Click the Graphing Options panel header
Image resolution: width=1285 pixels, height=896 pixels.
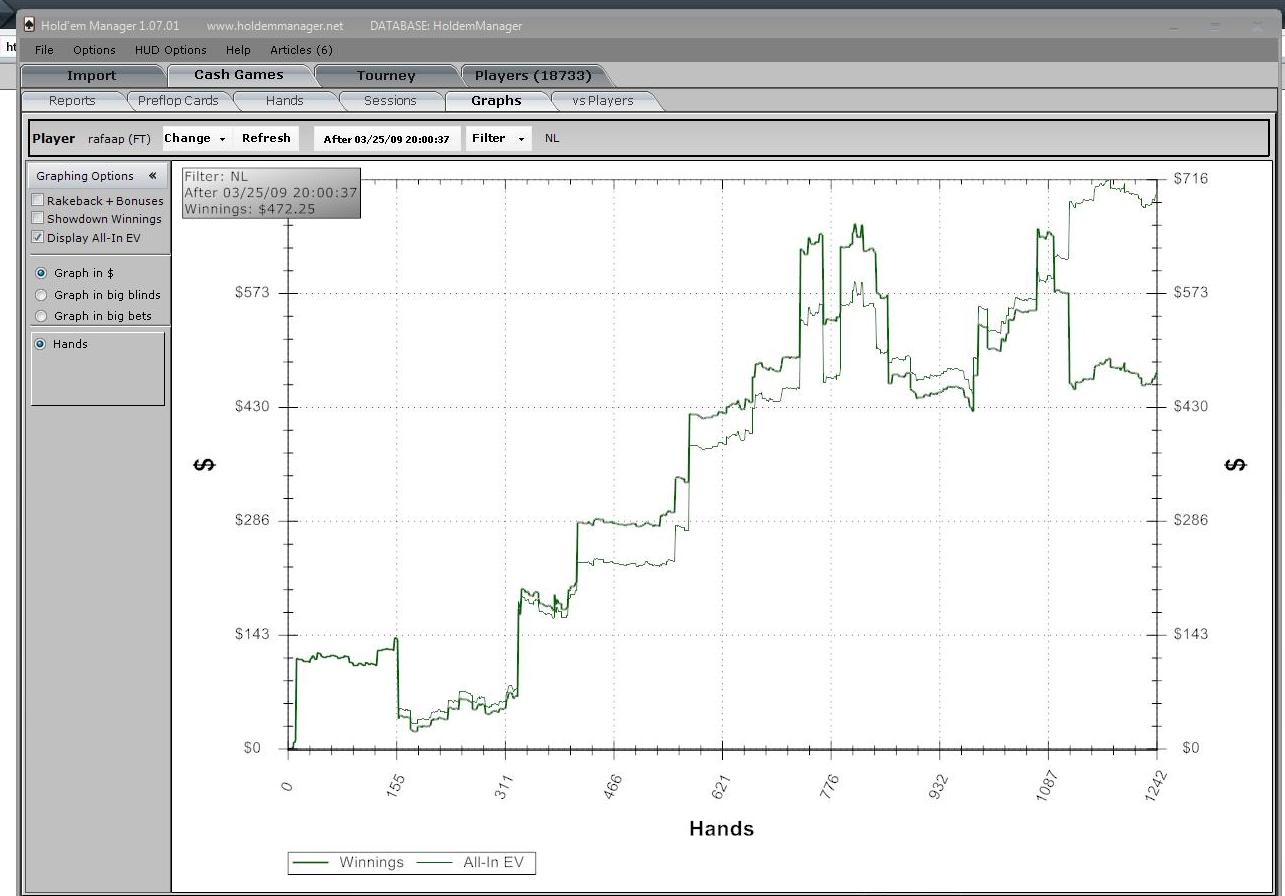coord(98,176)
